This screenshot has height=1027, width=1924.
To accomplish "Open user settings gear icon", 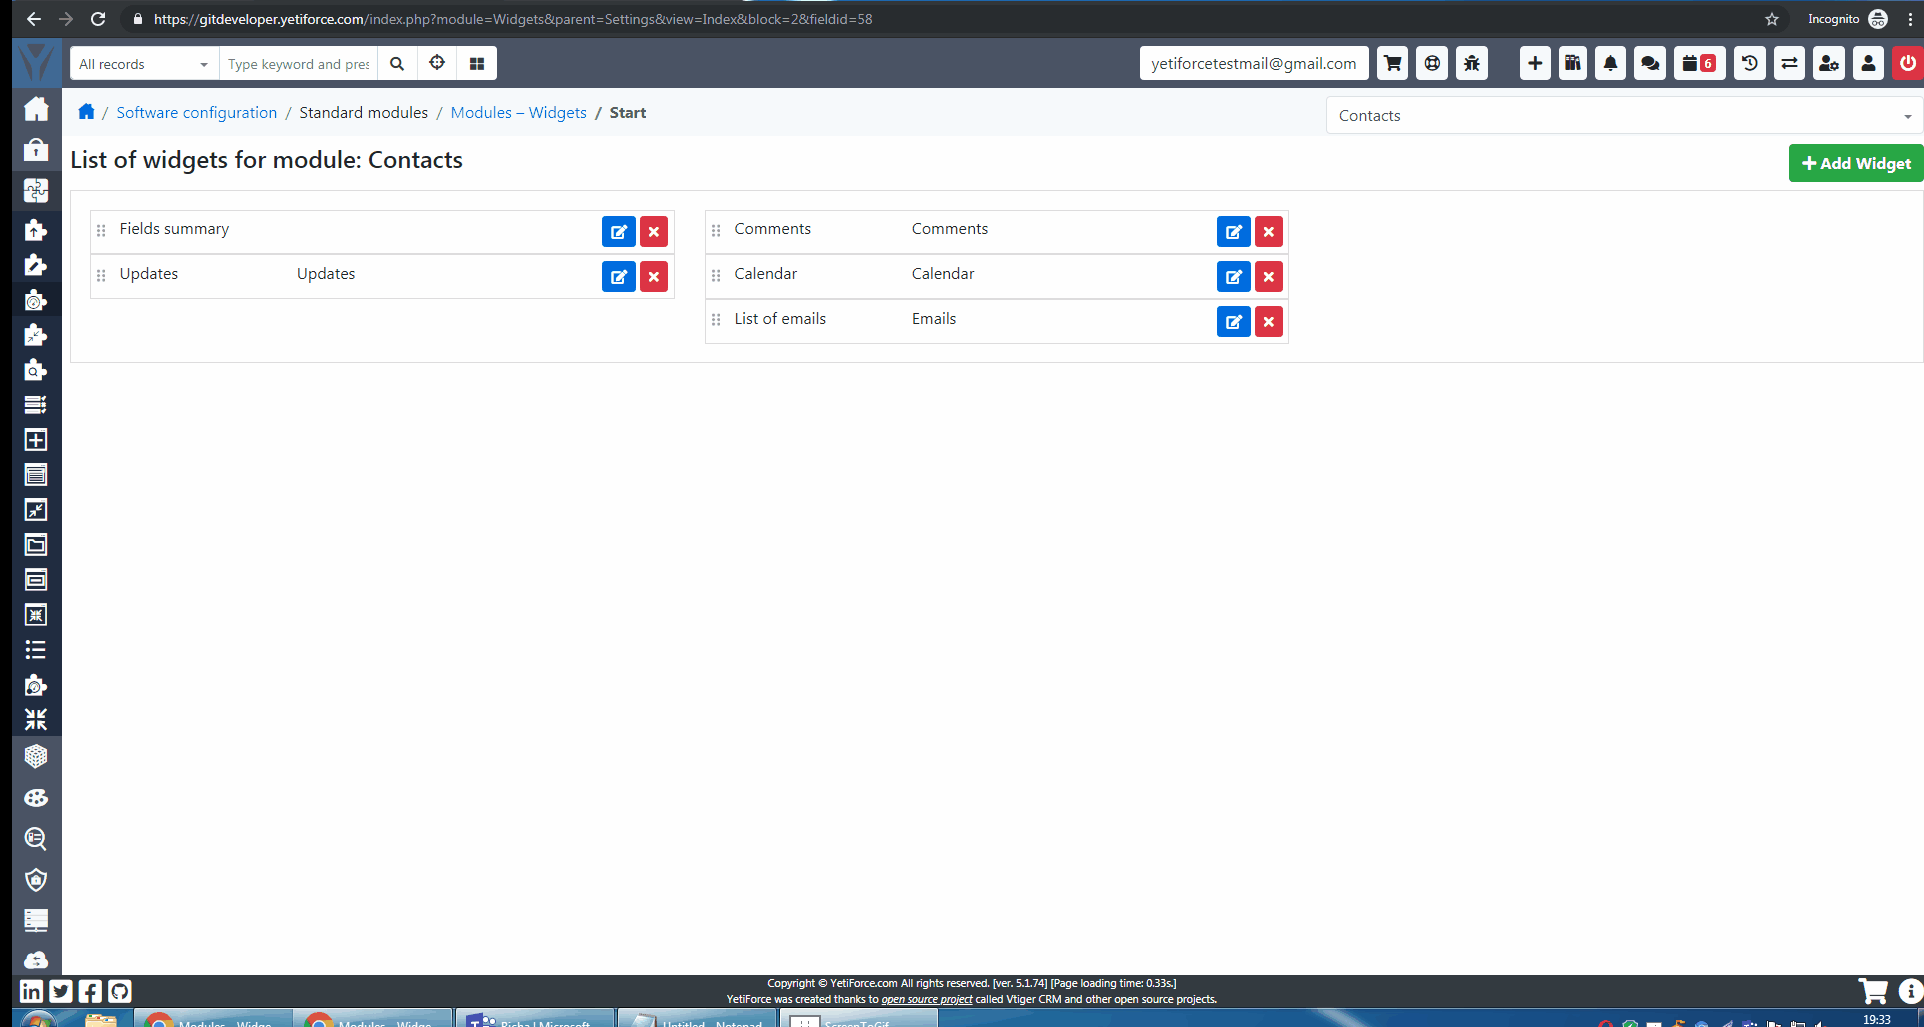I will 1829,64.
